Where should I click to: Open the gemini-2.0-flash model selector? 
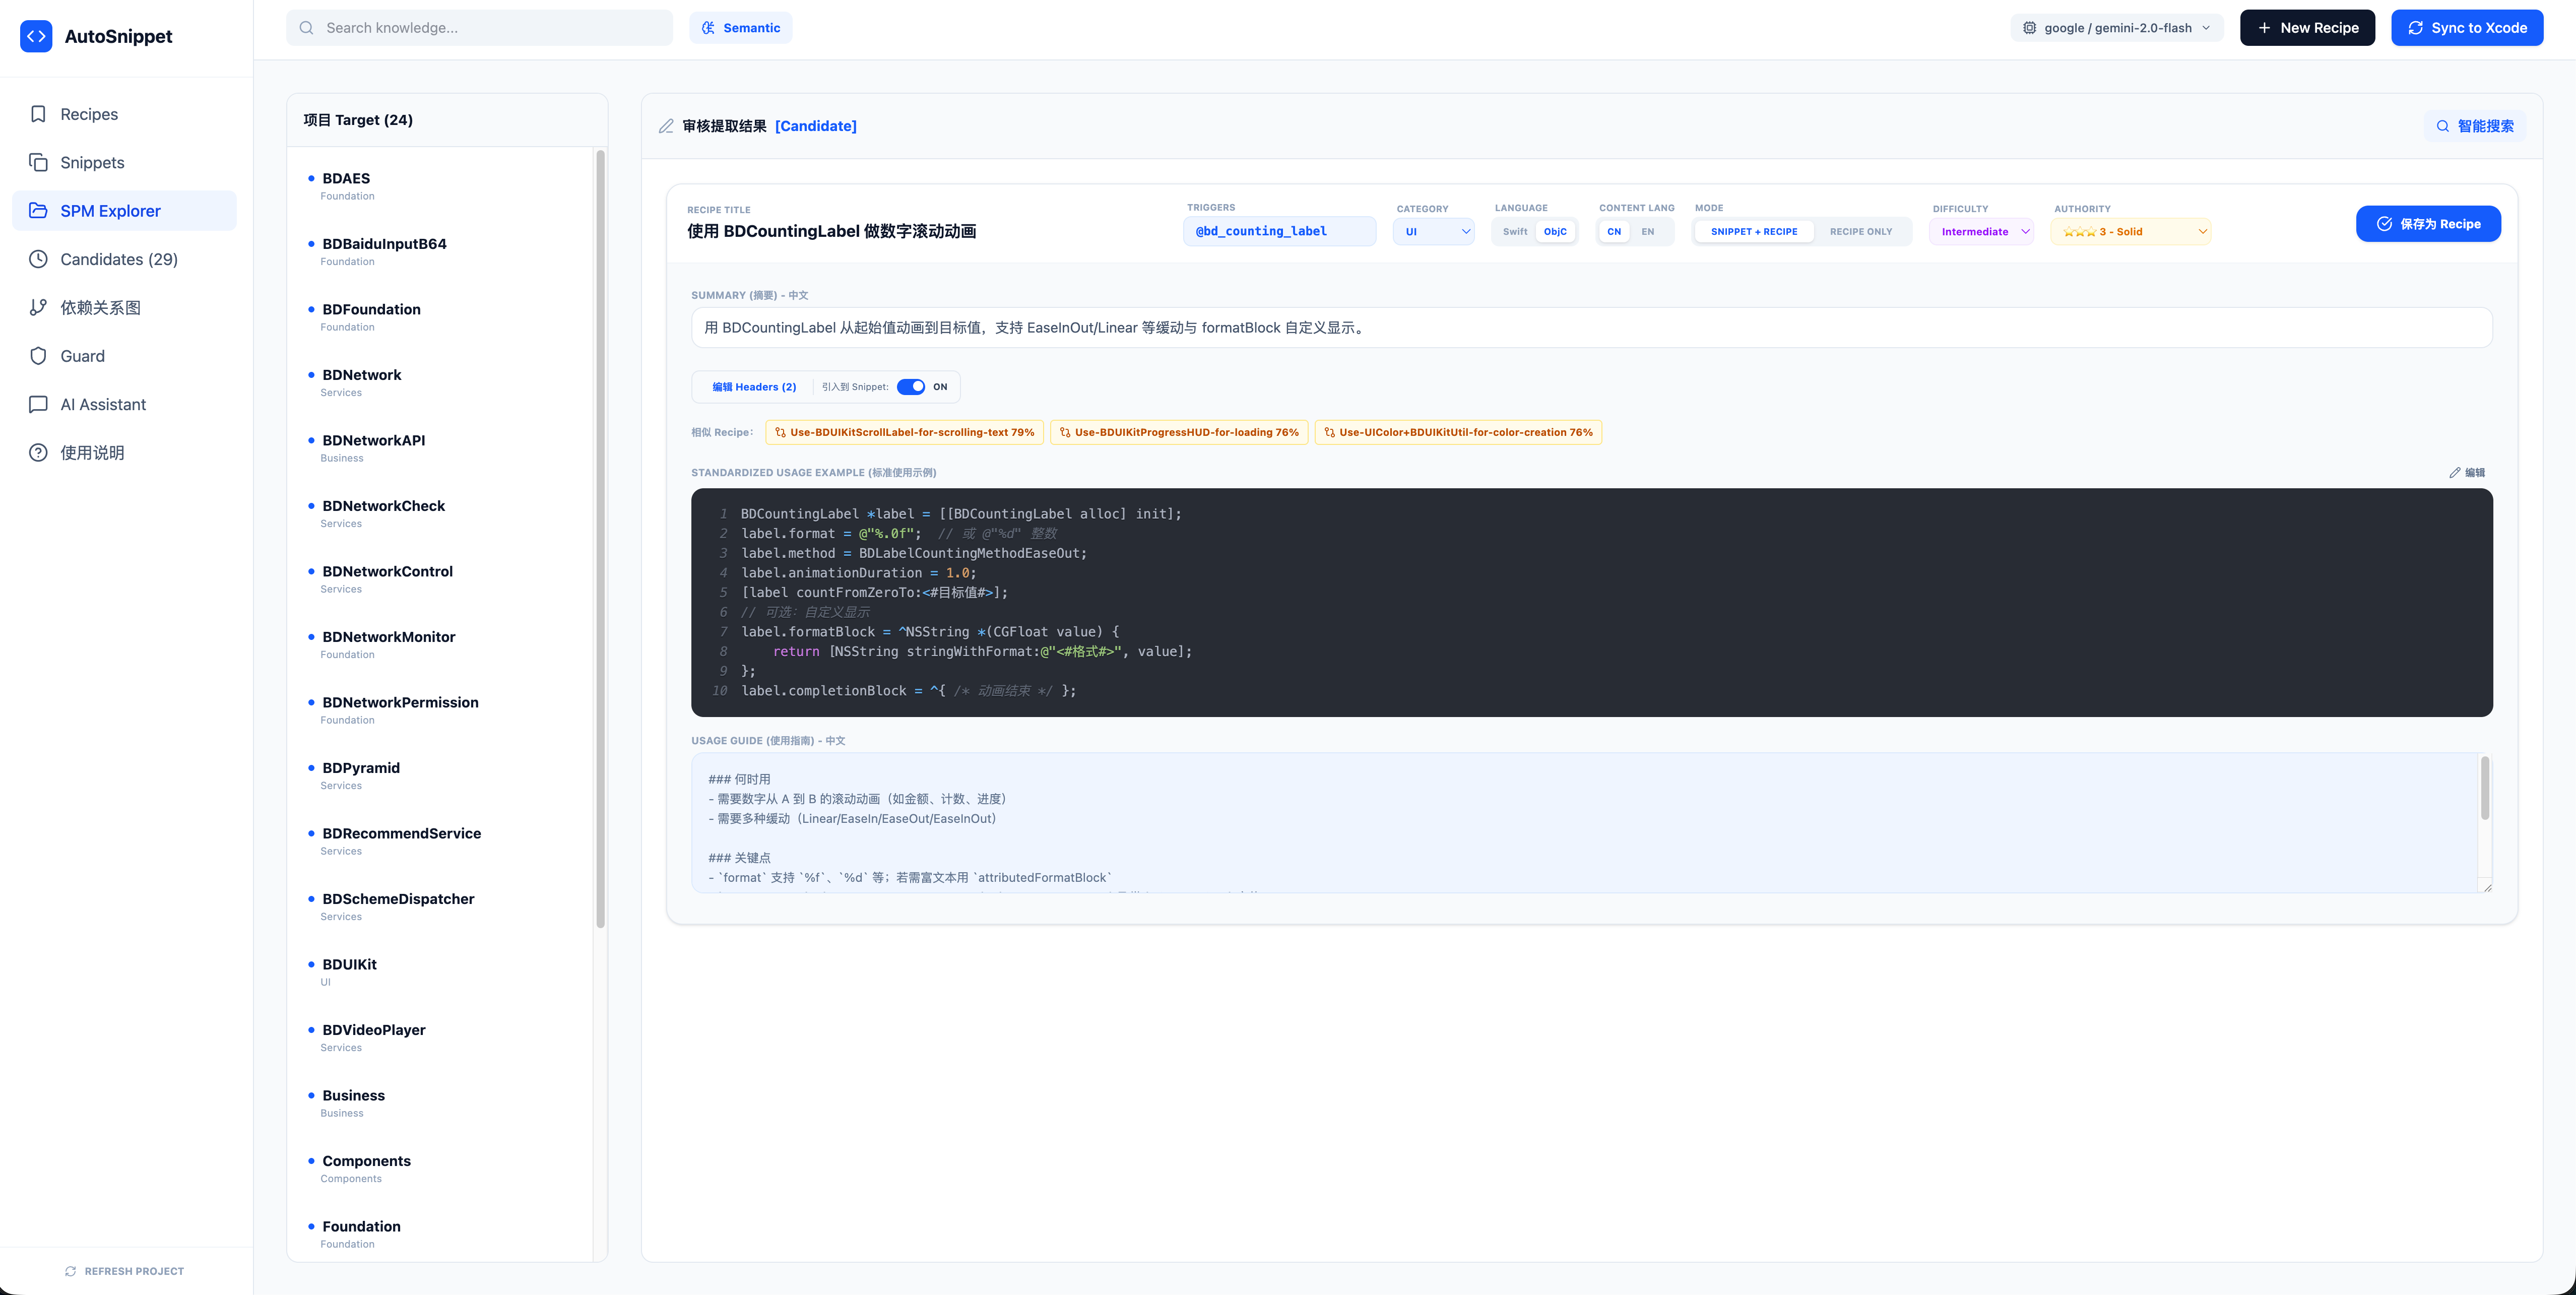[x=2116, y=28]
